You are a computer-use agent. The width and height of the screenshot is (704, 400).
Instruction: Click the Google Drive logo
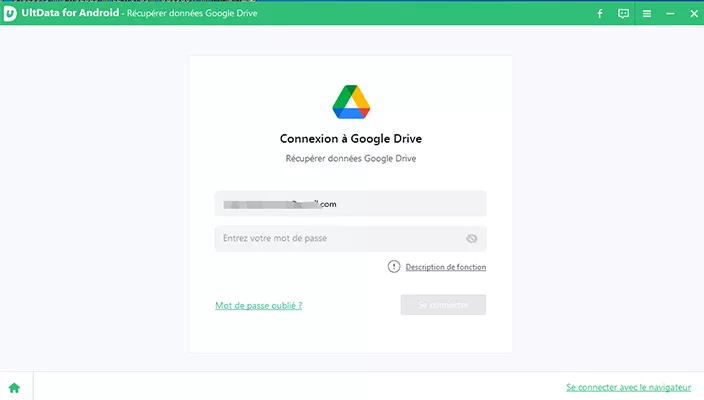tap(351, 102)
